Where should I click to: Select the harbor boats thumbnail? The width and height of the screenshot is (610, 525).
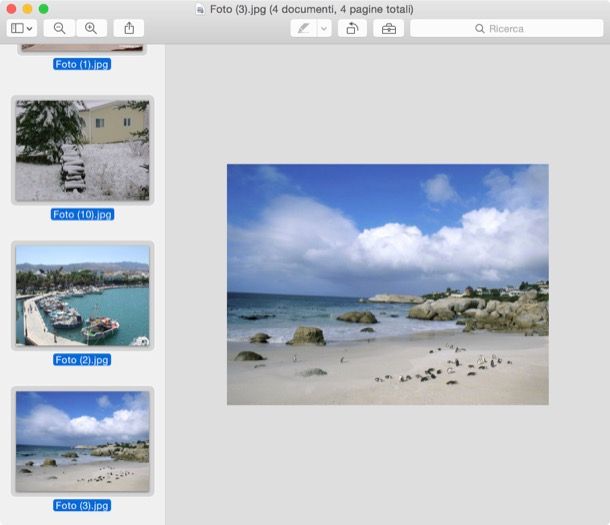82,296
